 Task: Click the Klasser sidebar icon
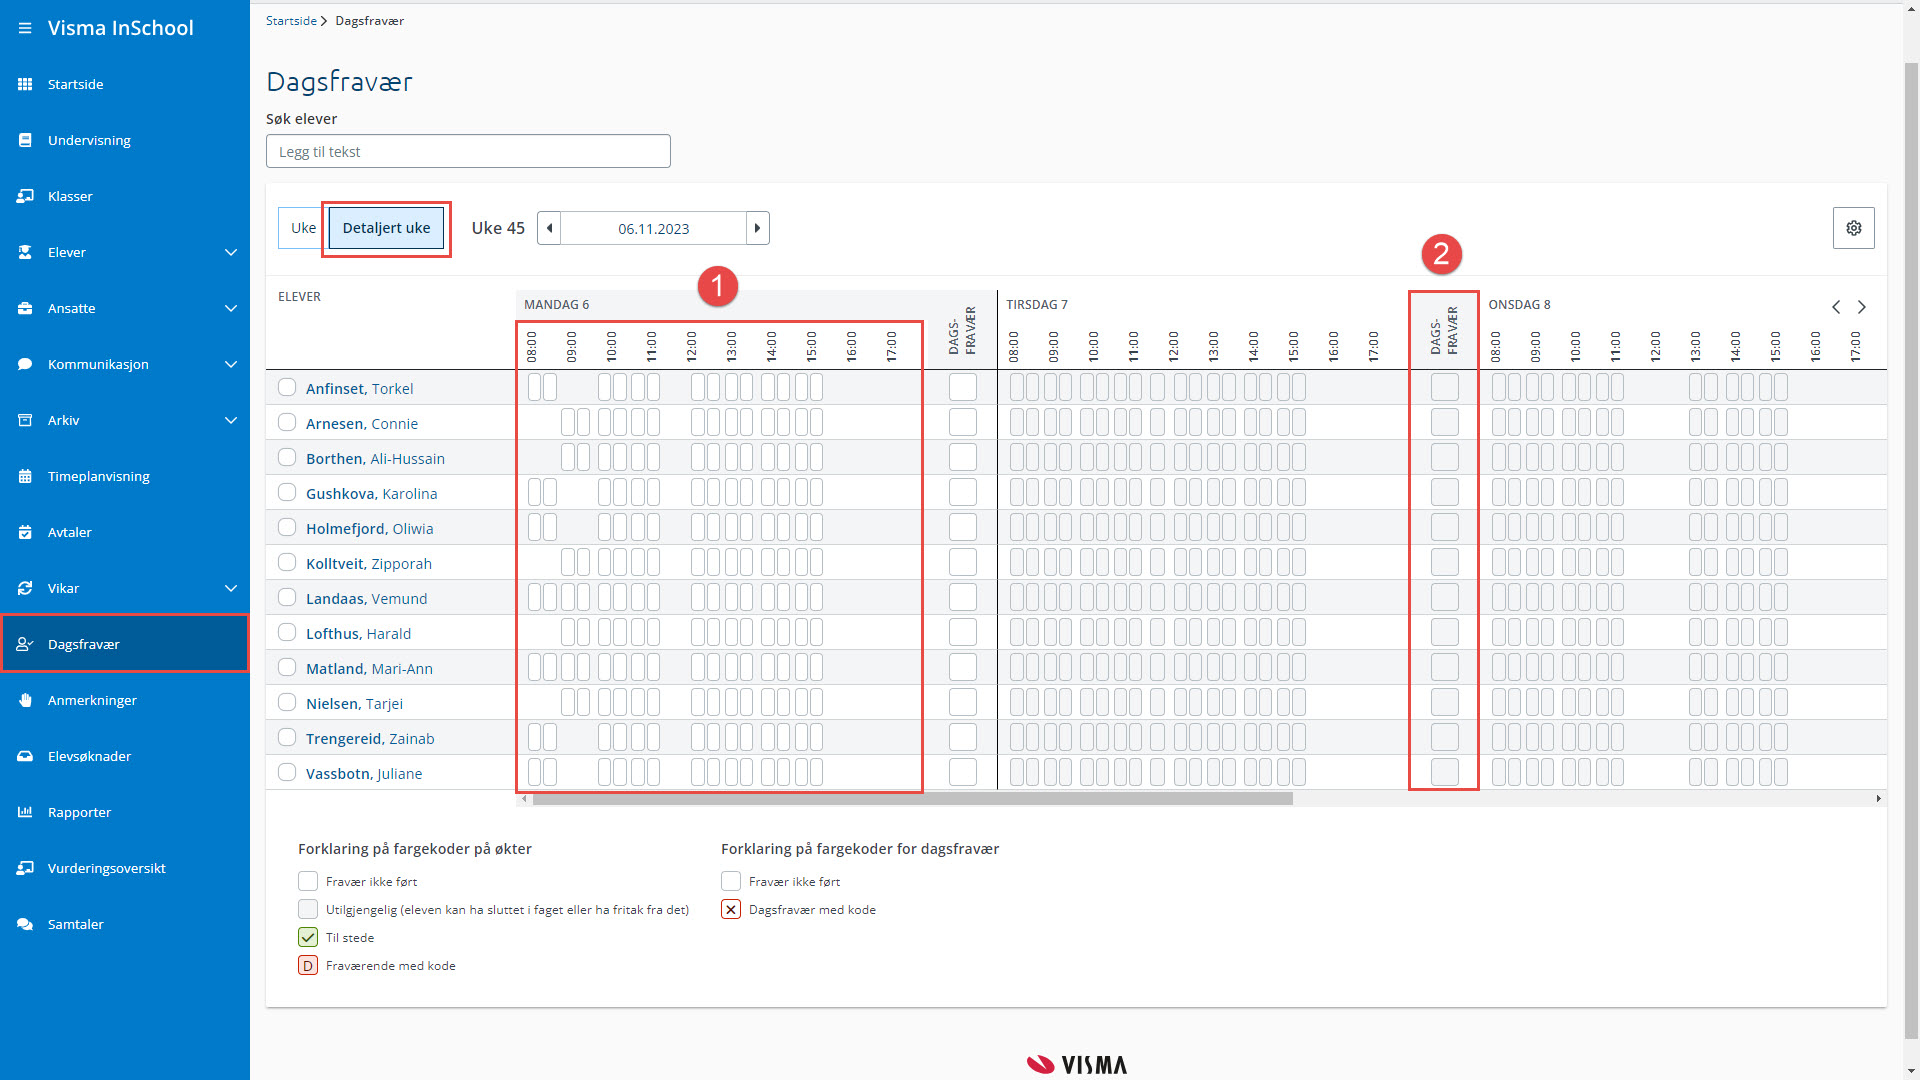coord(25,196)
